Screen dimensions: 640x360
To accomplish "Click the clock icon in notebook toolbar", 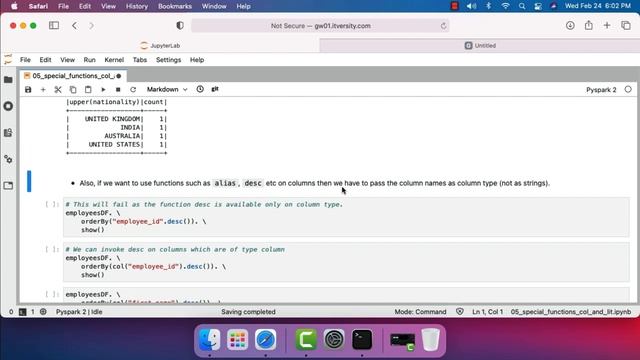I will 200,89.
